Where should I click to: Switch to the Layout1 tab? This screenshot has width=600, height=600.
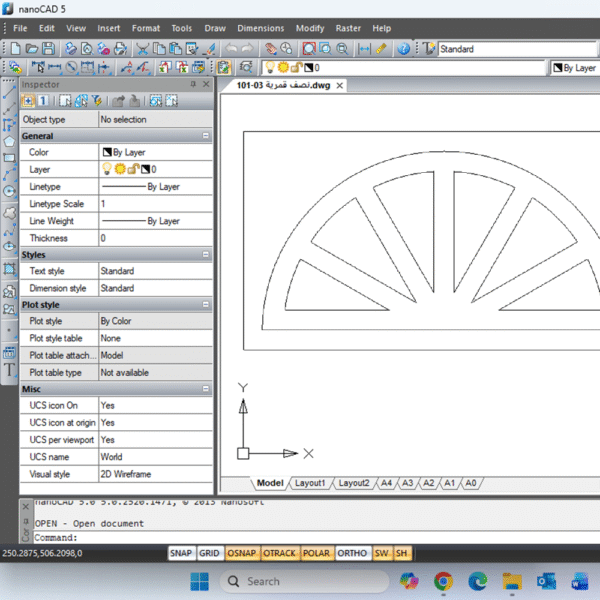[x=310, y=483]
